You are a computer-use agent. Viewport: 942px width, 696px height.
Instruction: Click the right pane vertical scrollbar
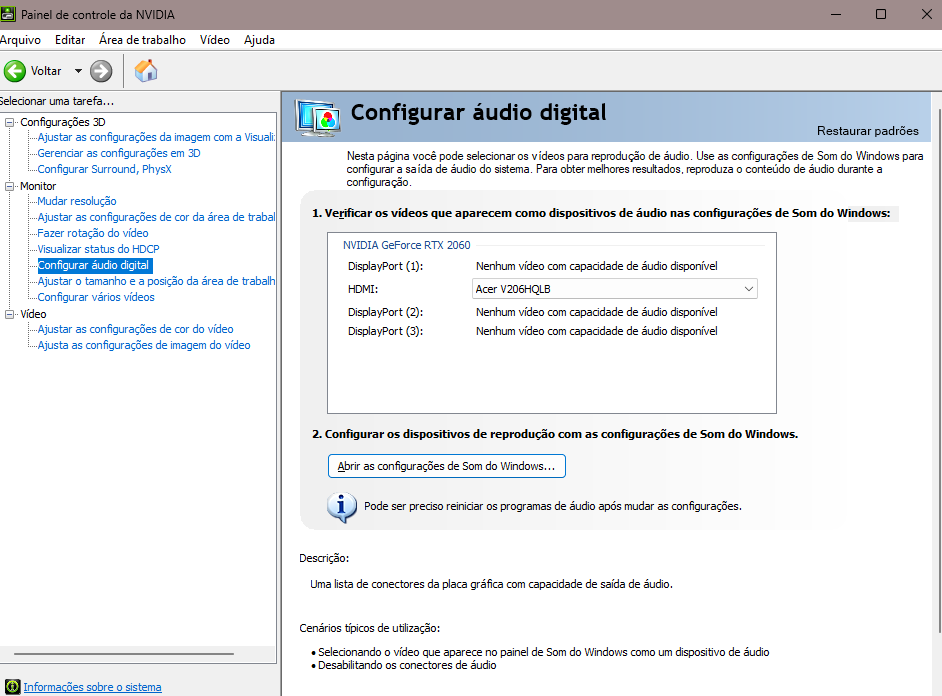click(x=939, y=371)
